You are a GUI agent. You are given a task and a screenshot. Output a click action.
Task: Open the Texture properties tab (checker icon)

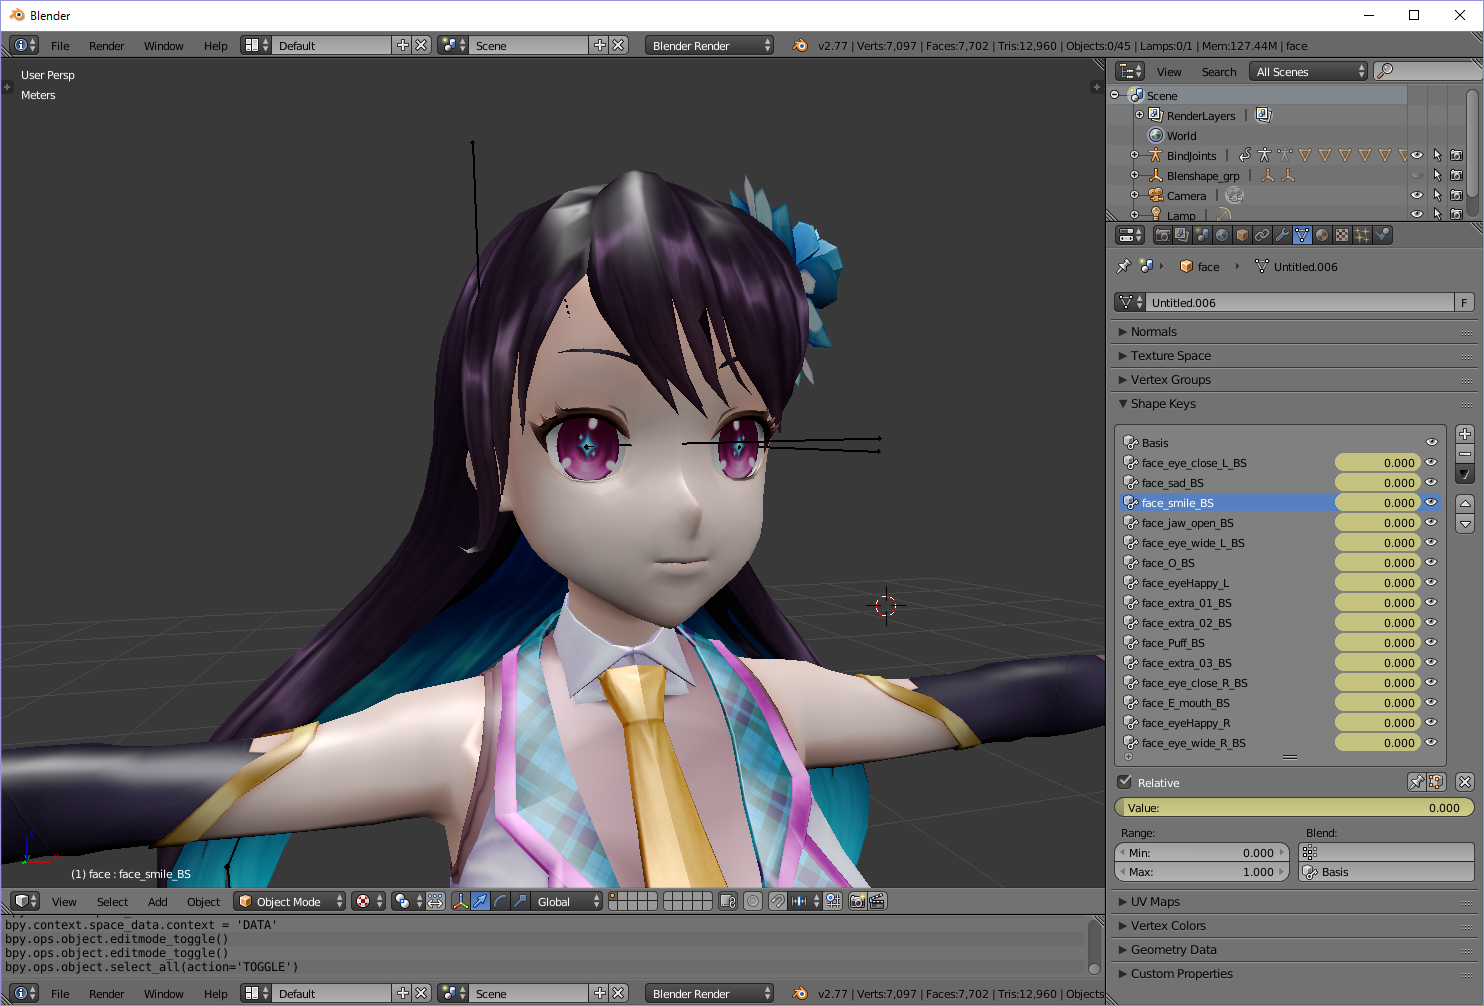[1342, 235]
